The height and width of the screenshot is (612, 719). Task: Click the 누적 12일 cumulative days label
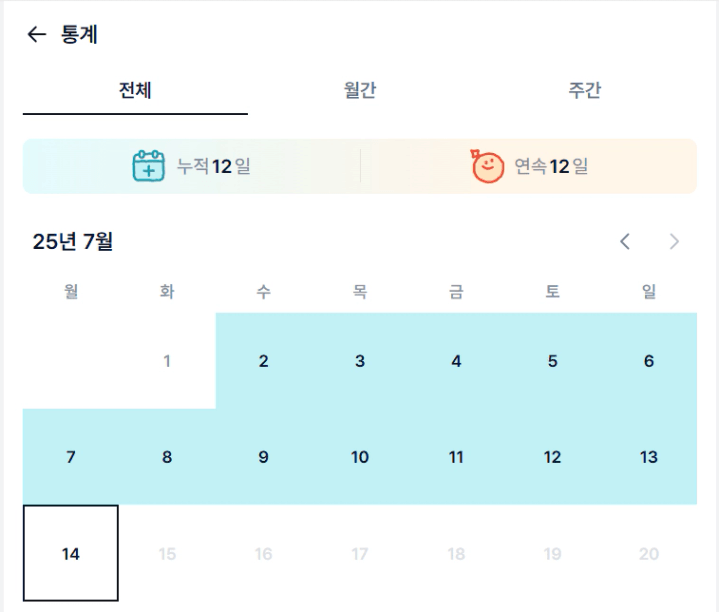(214, 166)
